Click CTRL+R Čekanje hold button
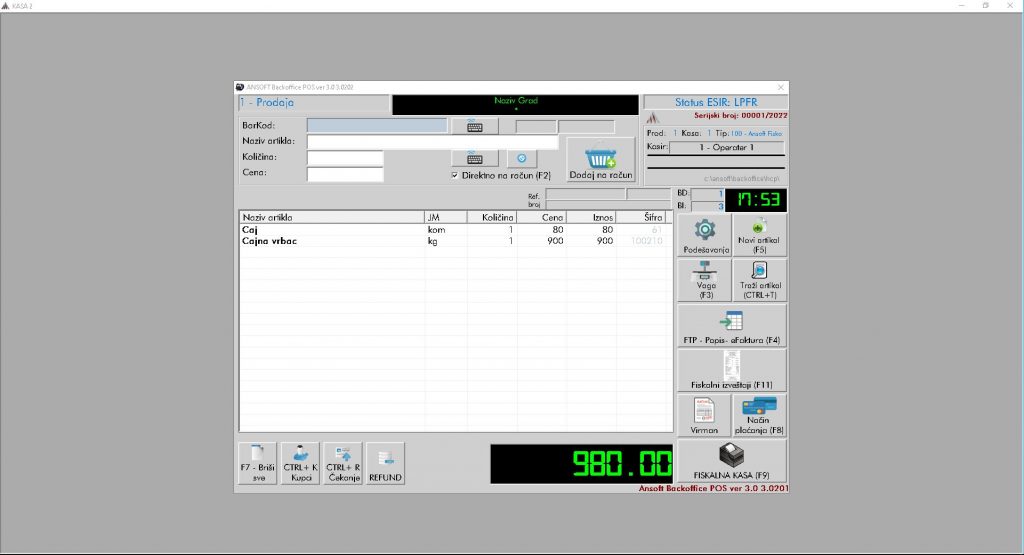Viewport: 1024px width, 555px height. (343, 464)
